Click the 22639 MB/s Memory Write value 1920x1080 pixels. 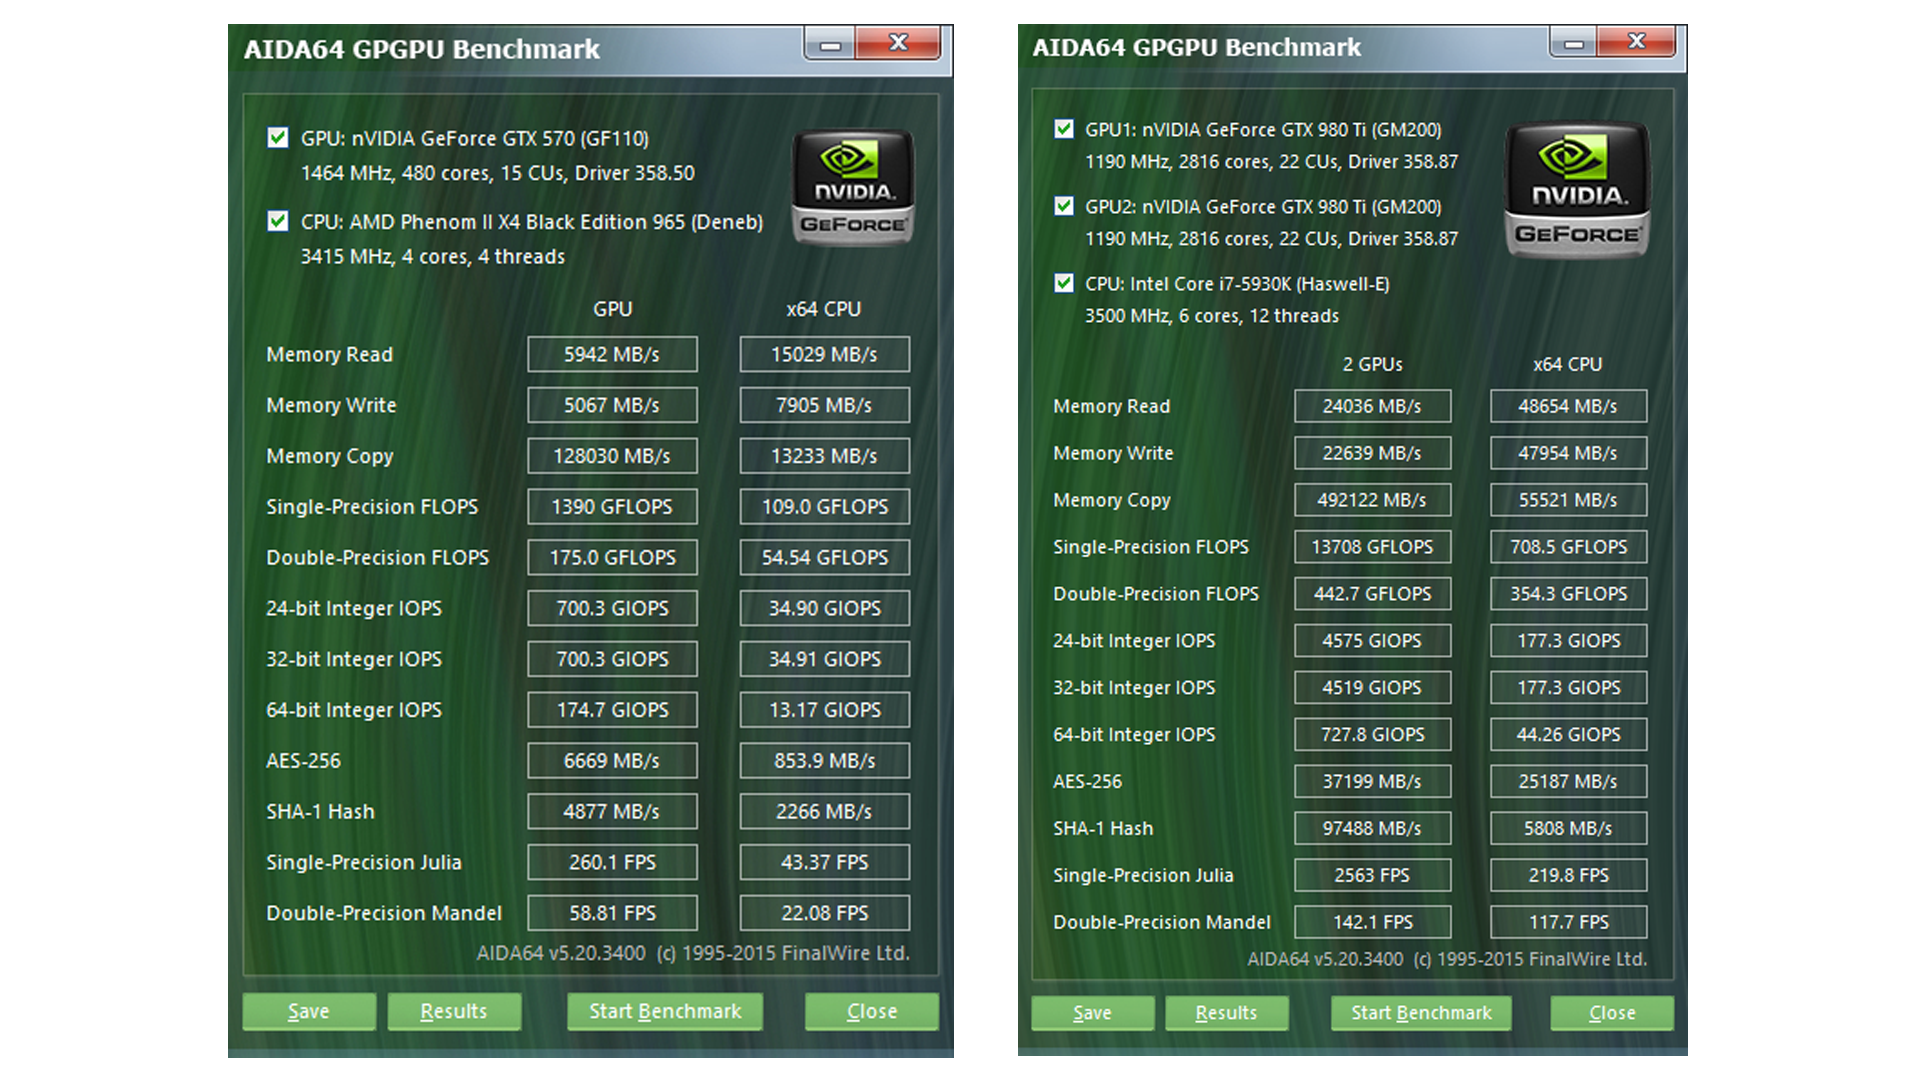click(x=1372, y=453)
